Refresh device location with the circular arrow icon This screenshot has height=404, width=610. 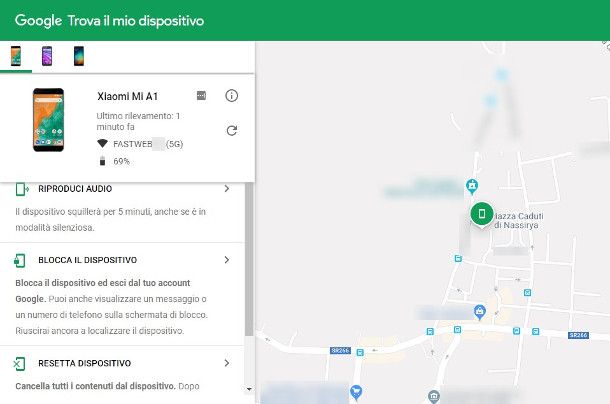click(232, 131)
